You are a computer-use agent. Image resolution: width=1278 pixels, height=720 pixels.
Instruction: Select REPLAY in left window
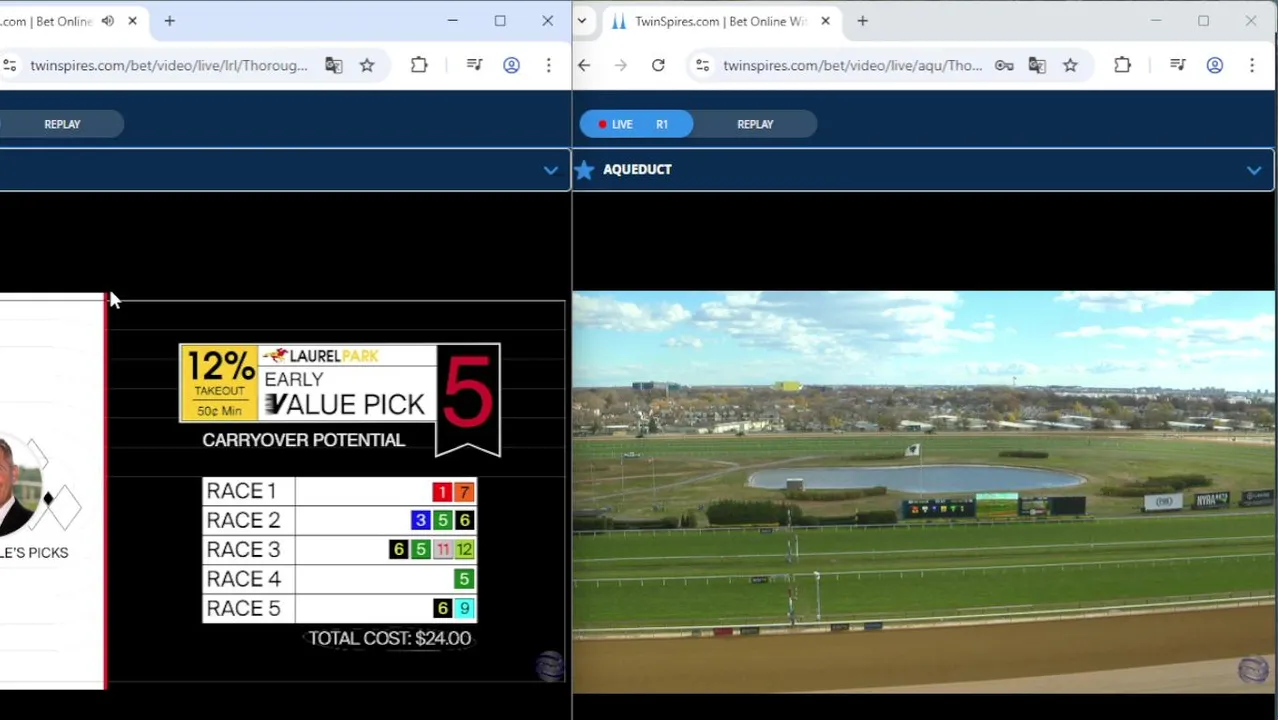(62, 124)
